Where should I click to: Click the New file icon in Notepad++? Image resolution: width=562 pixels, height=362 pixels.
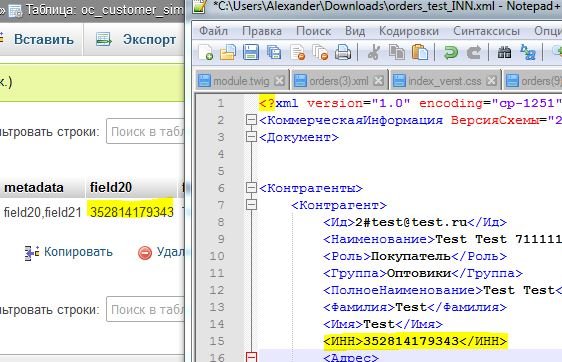coord(206,53)
